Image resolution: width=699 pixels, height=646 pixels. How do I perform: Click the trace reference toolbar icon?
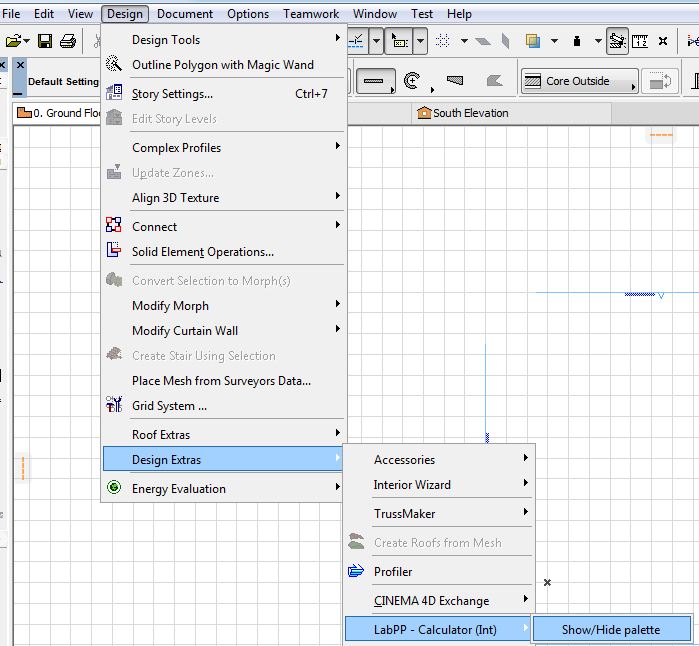[x=533, y=41]
